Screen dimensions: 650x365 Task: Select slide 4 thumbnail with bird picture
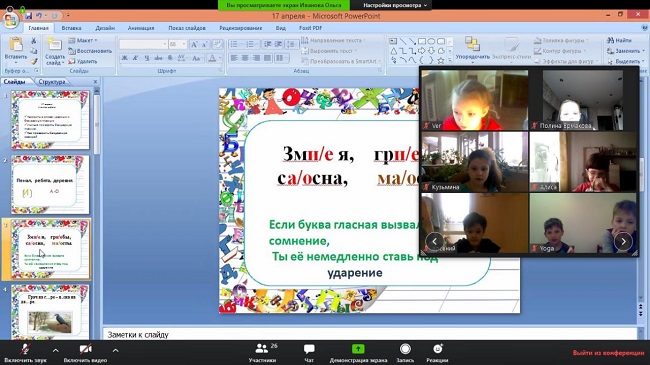click(50, 312)
